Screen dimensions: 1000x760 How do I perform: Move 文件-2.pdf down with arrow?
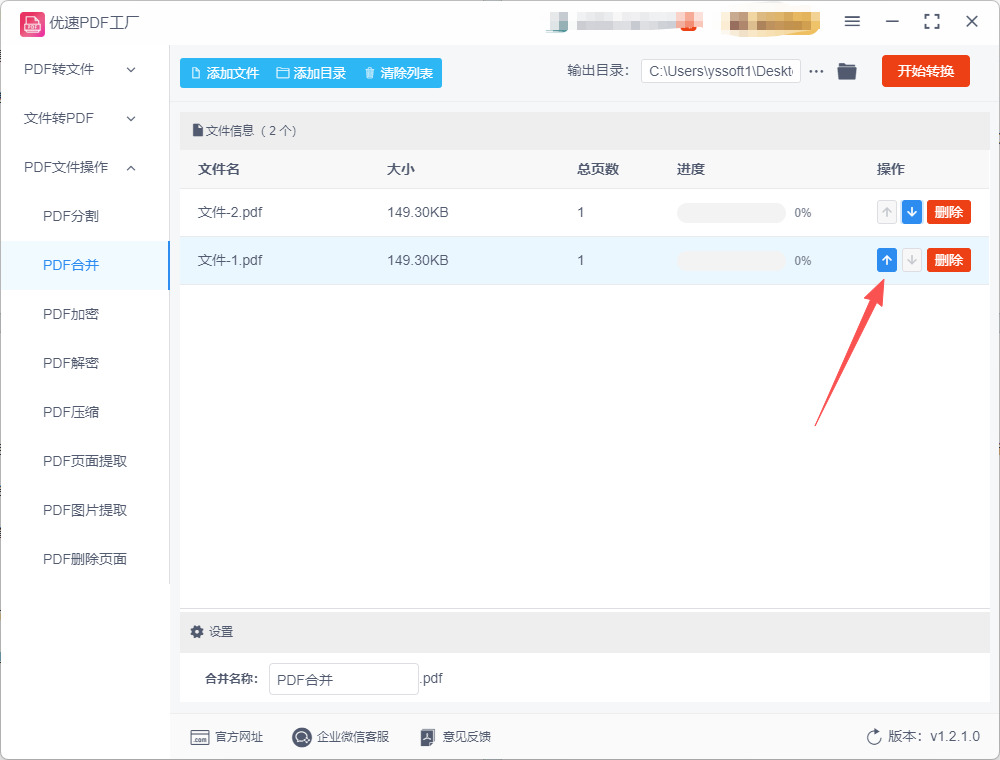click(x=912, y=212)
